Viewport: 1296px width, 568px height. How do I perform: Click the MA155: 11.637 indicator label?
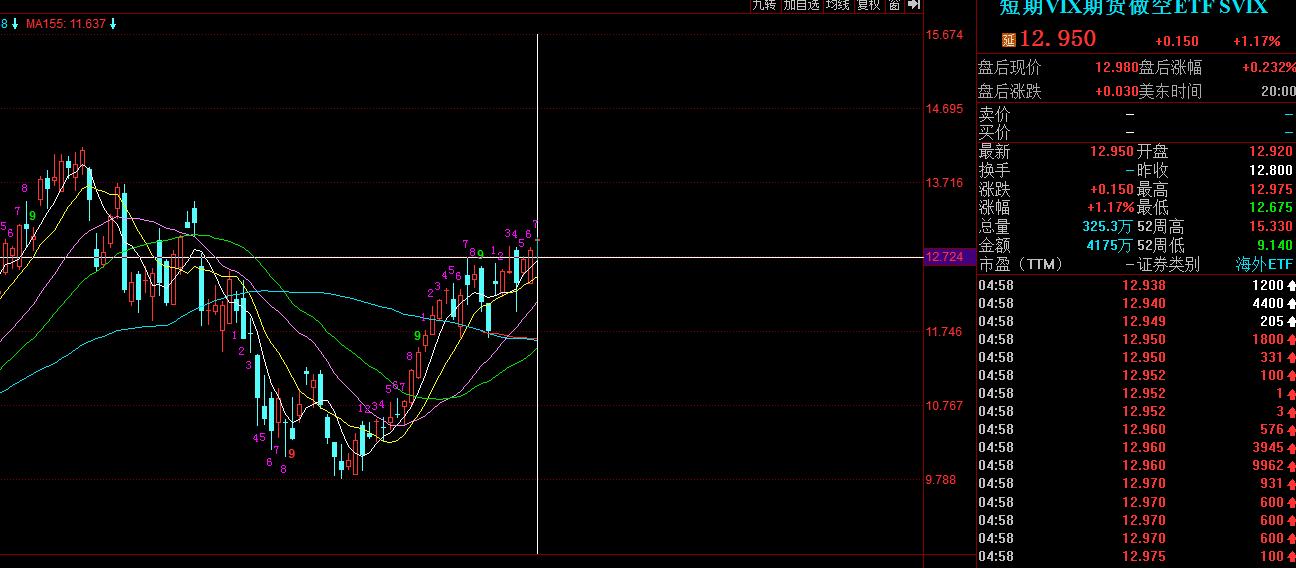click(65, 23)
